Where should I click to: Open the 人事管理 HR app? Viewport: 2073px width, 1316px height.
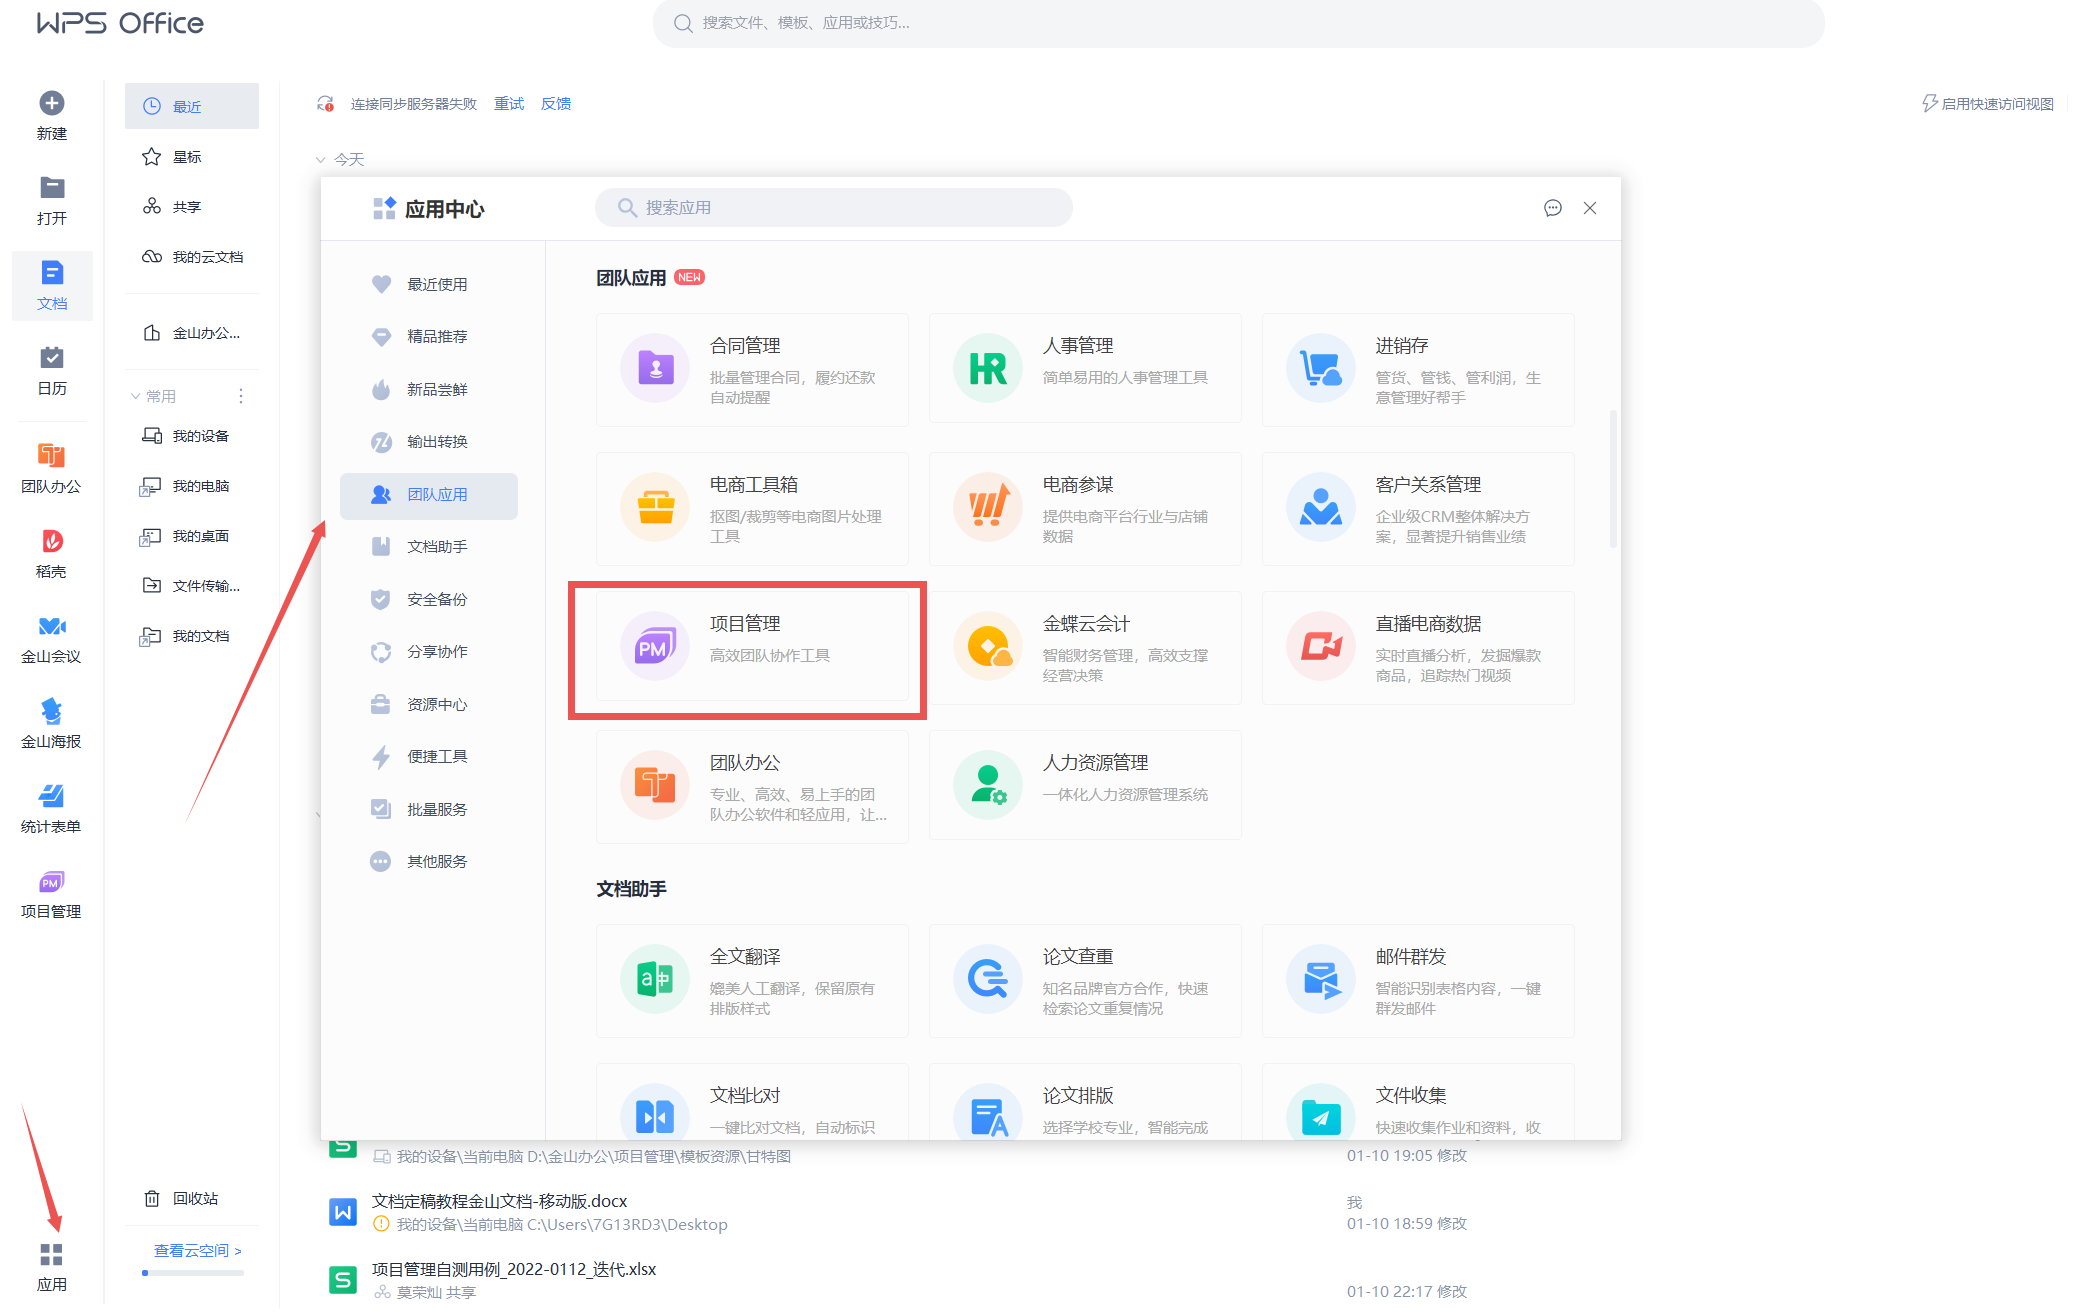[x=1085, y=368]
